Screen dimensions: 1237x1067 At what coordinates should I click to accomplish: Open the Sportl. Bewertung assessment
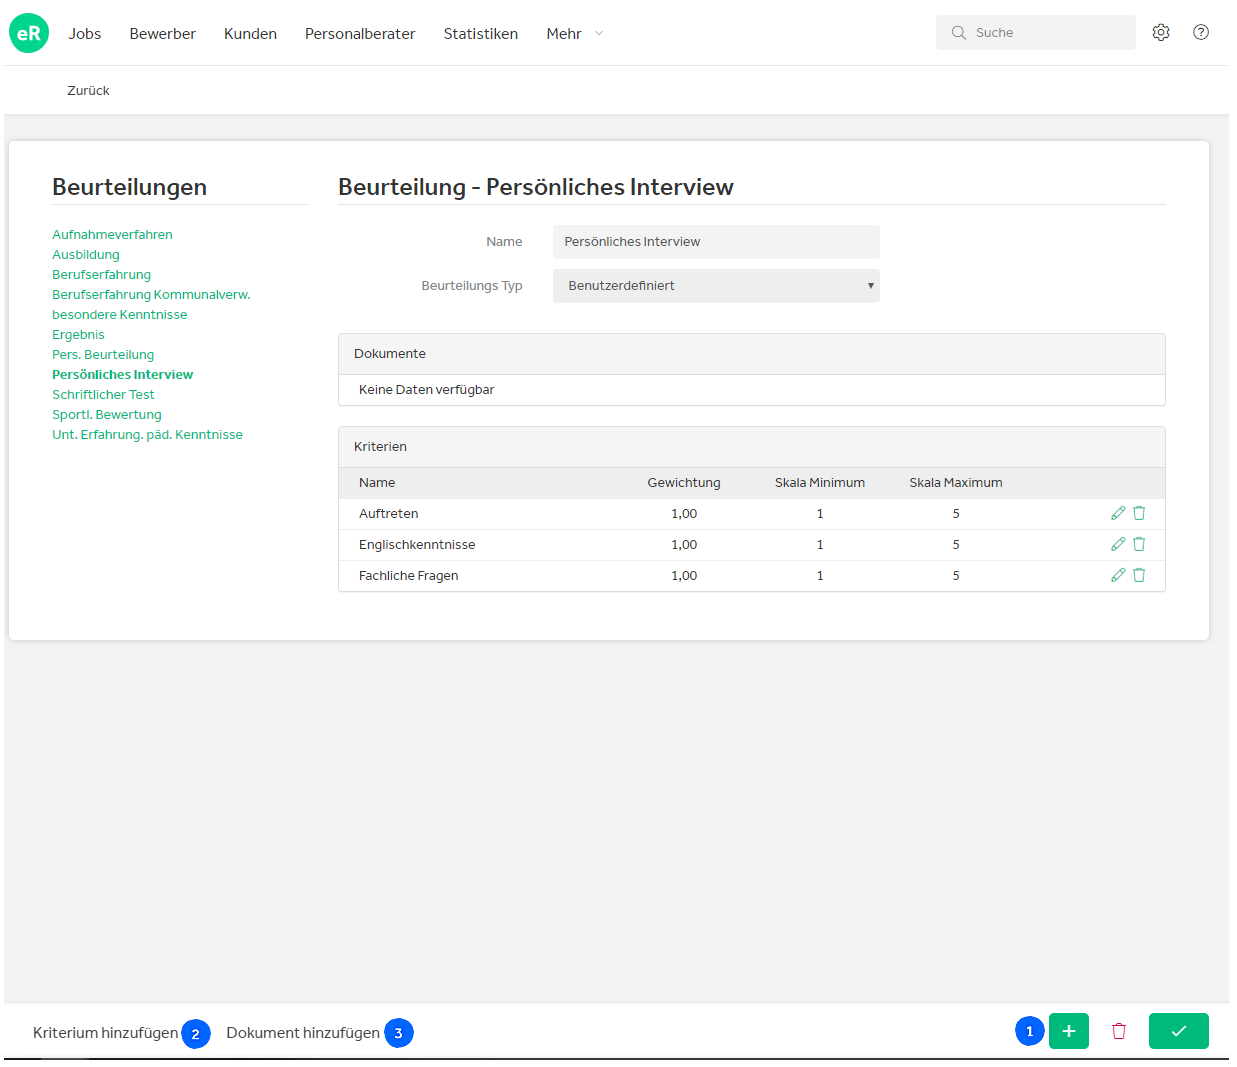(x=107, y=415)
